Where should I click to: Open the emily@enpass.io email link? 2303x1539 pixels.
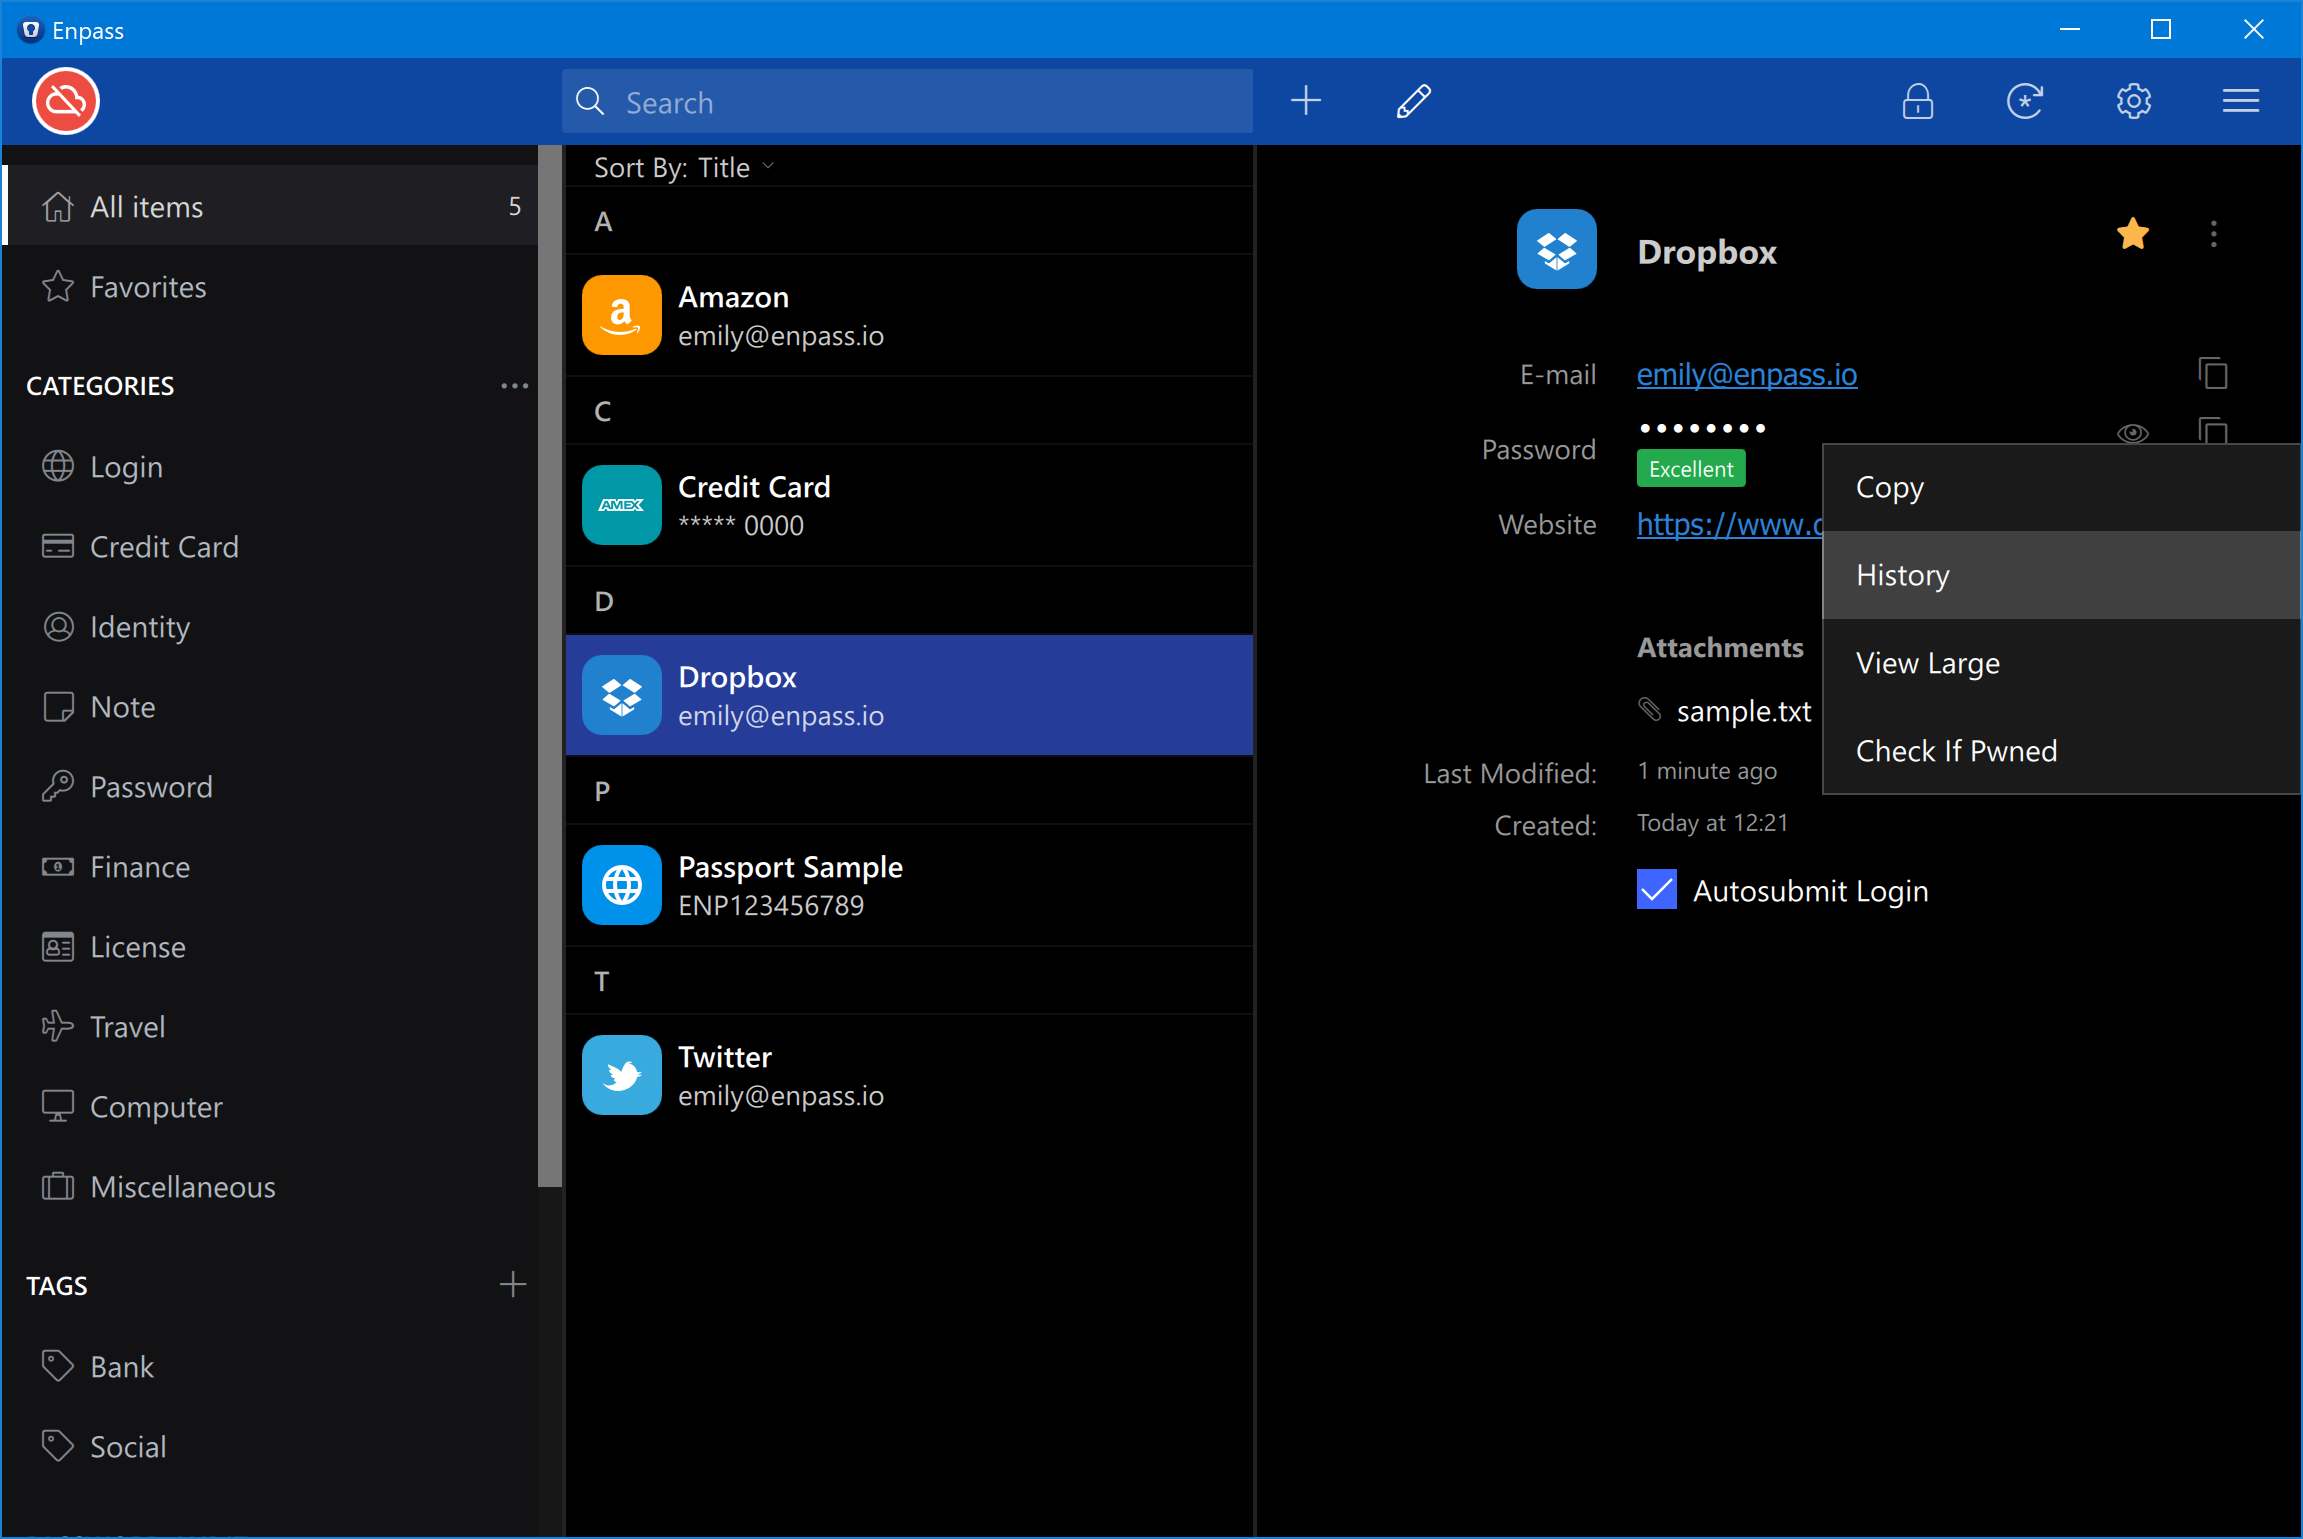1747,374
